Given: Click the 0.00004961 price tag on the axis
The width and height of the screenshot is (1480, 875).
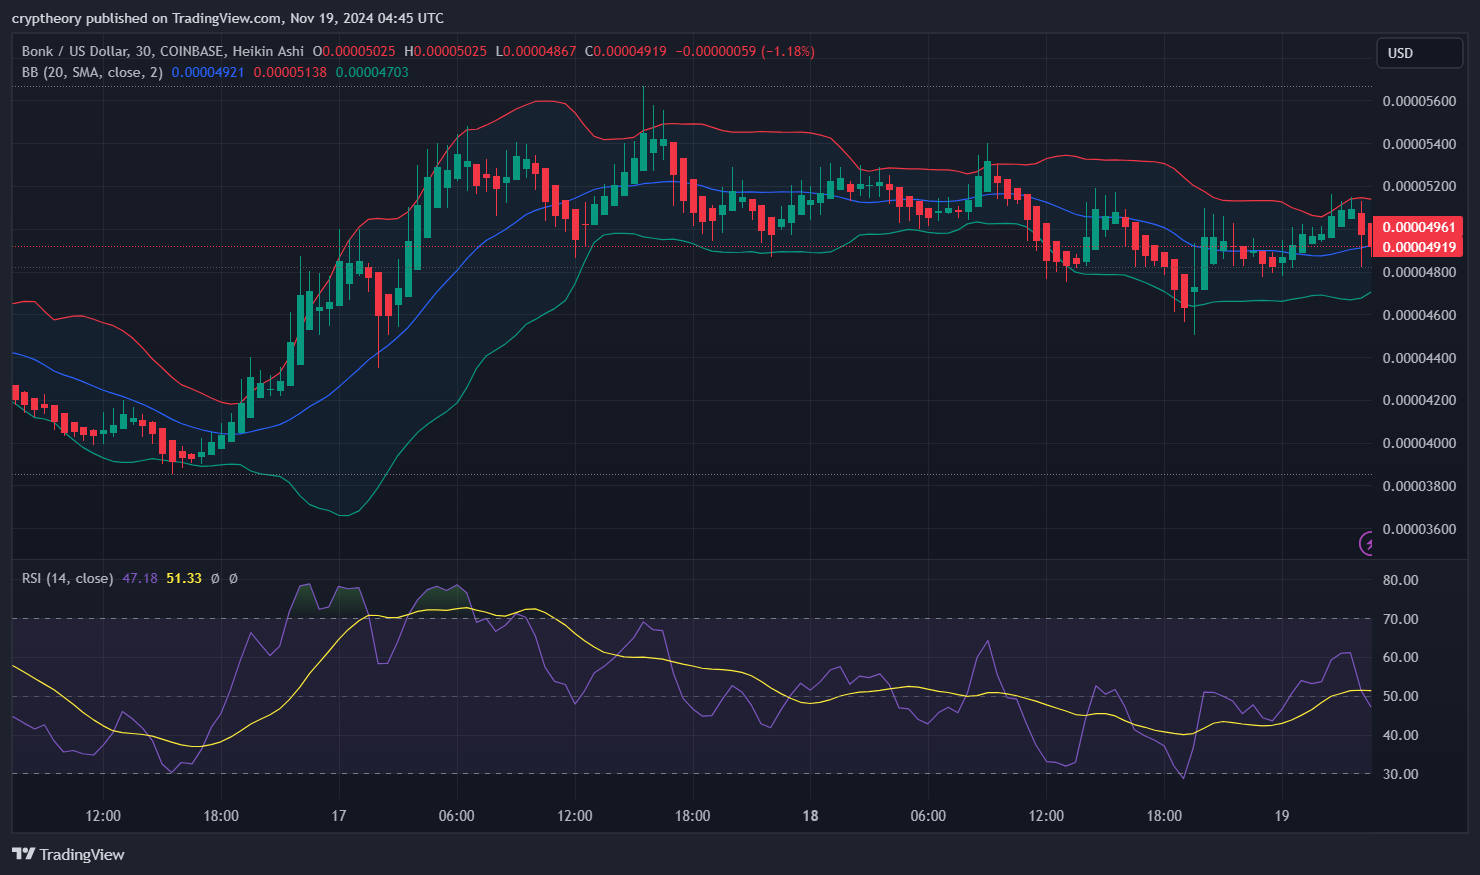Looking at the screenshot, I should coord(1417,227).
